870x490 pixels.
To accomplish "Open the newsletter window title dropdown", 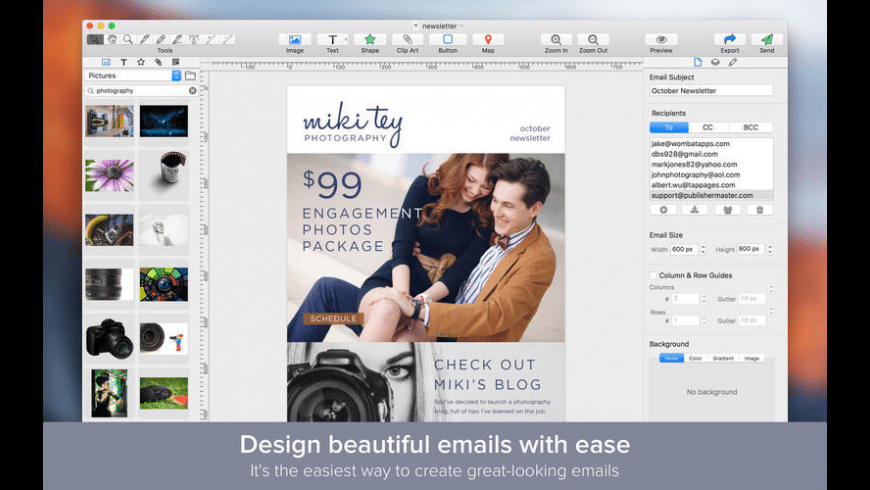I will pyautogui.click(x=462, y=26).
